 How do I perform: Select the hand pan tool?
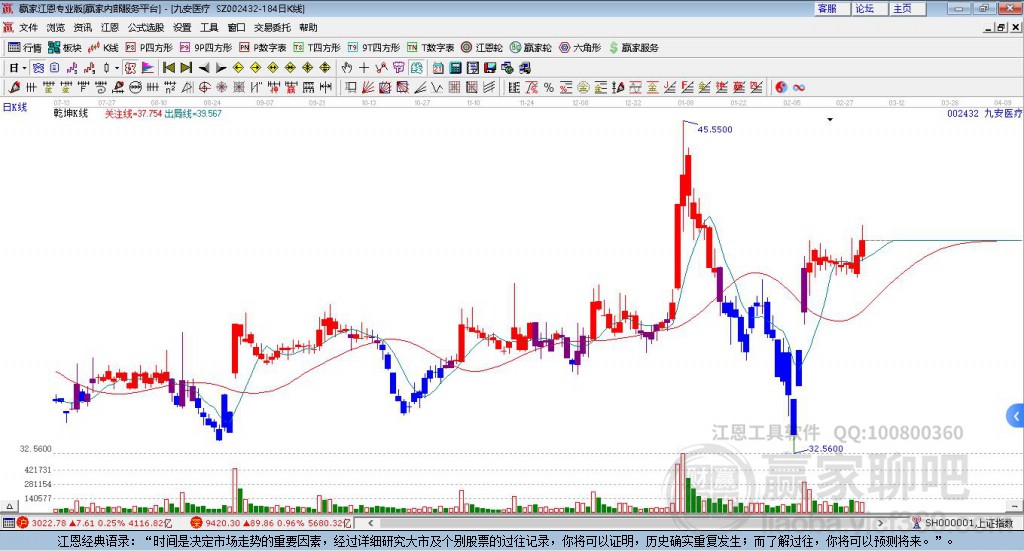click(x=347, y=68)
